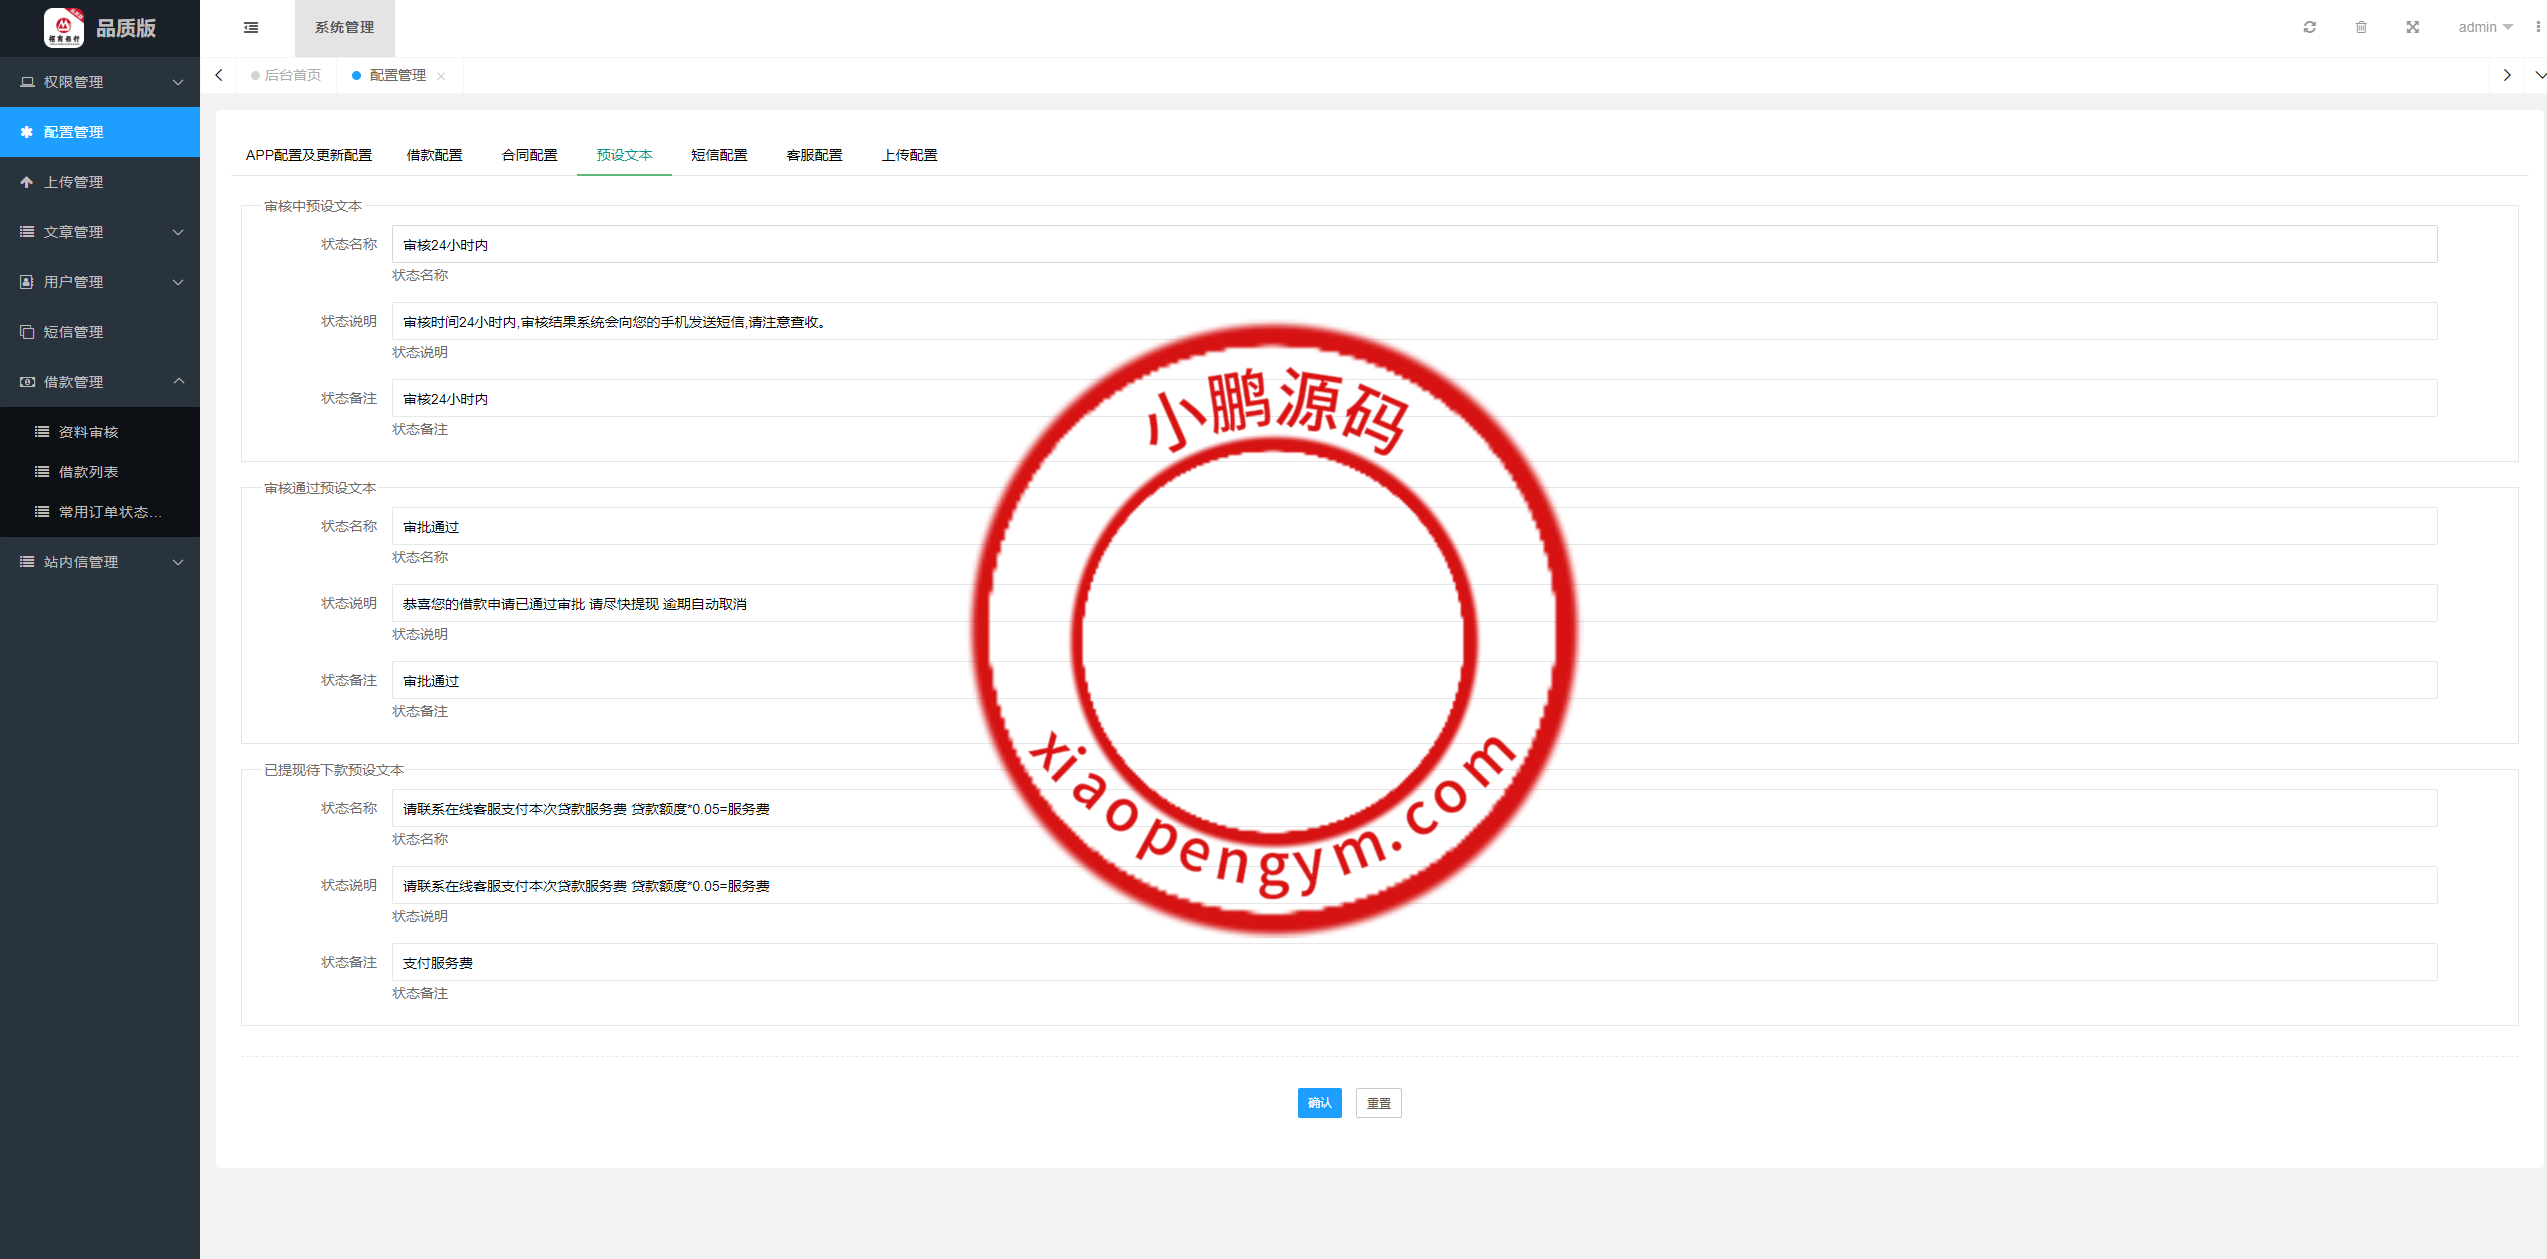Select 借款列表 under 借款管理
2547x1259 pixels.
(x=87, y=471)
